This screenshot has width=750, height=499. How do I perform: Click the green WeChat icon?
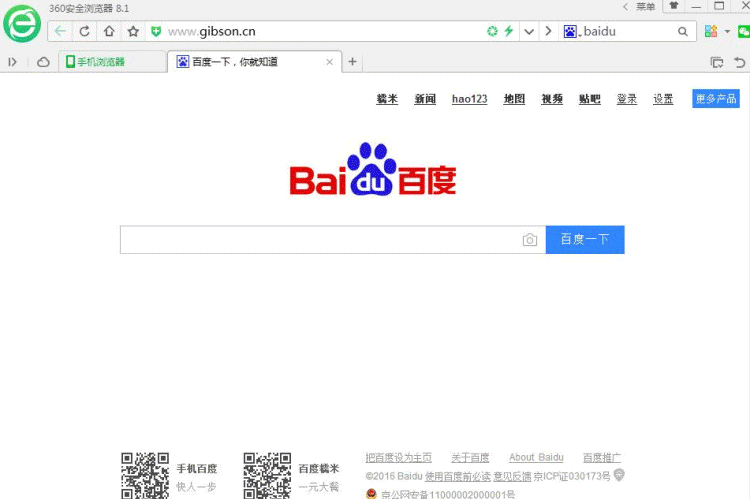pos(744,32)
